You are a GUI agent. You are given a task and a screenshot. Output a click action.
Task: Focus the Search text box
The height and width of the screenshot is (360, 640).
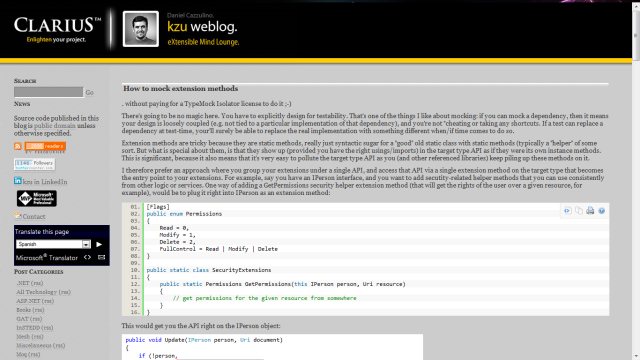point(48,92)
